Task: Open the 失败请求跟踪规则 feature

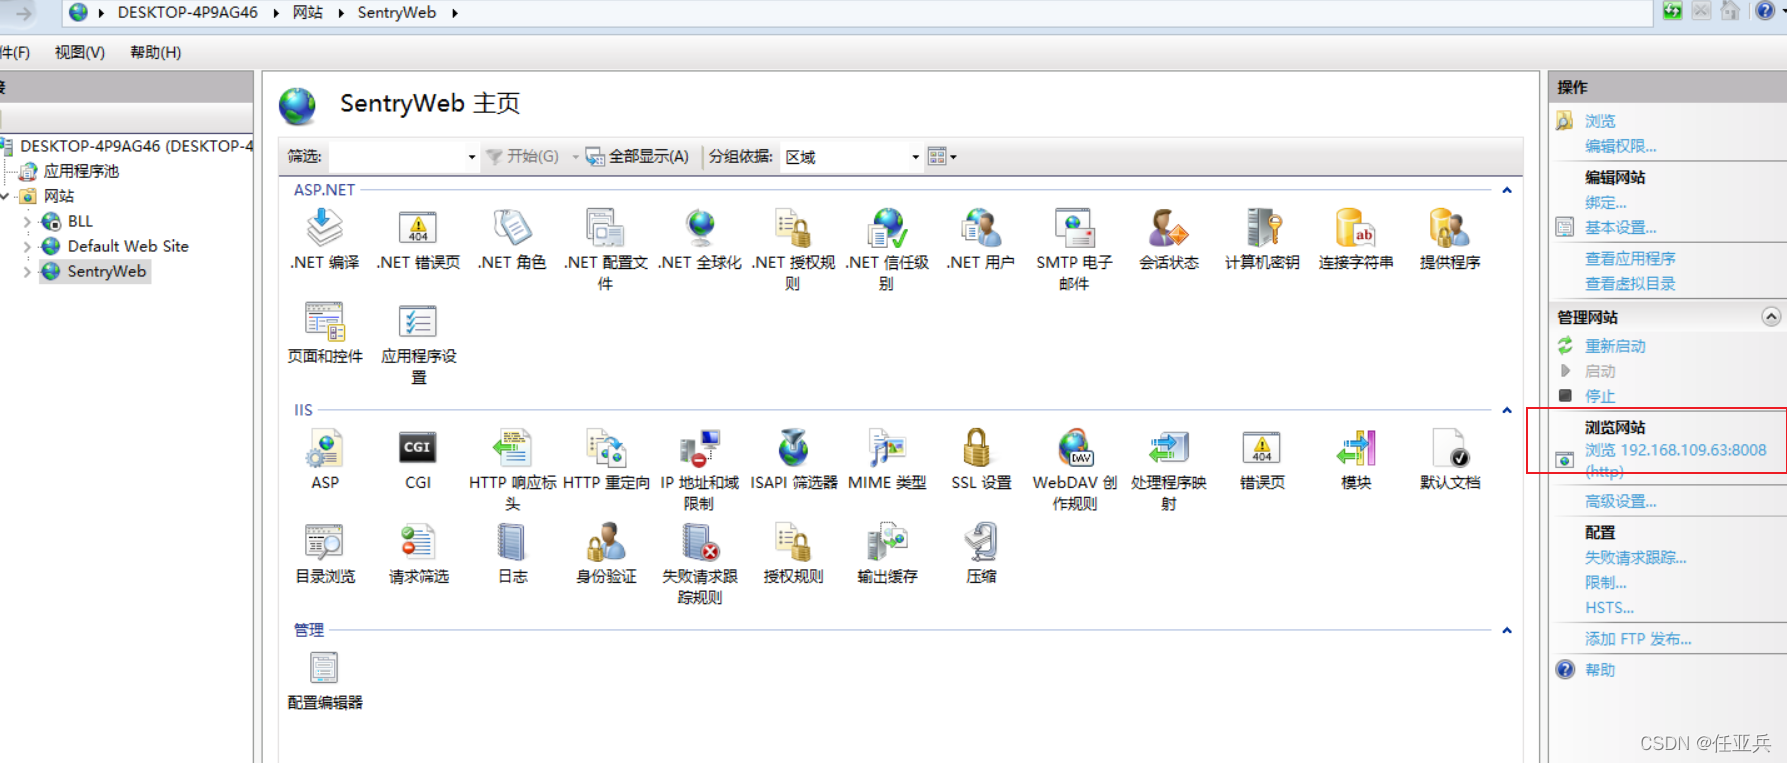Action: [x=700, y=563]
